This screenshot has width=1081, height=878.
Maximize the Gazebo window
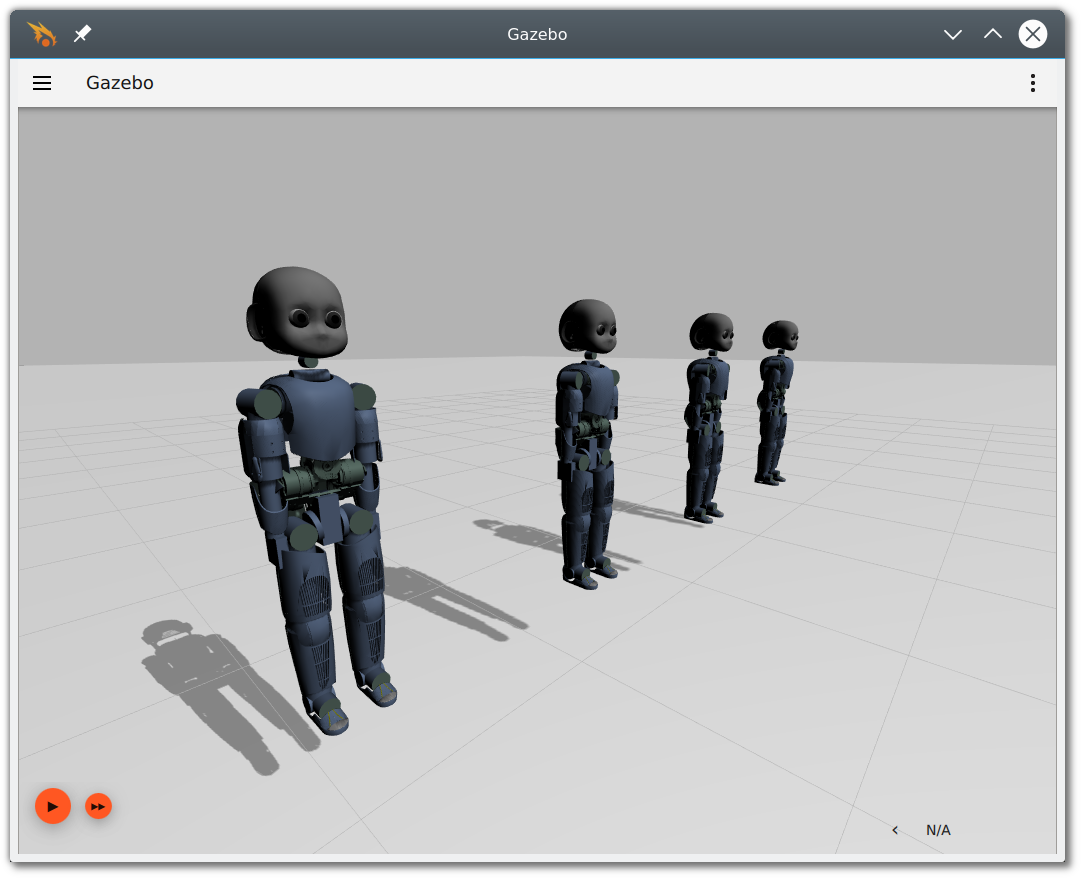tap(992, 34)
